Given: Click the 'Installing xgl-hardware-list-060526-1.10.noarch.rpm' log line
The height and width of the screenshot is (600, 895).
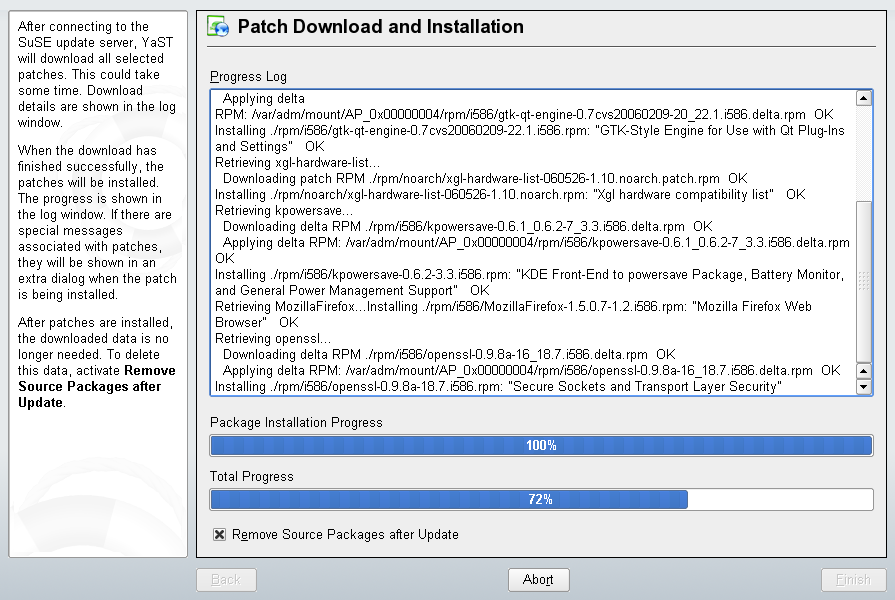Looking at the screenshot, I should pos(510,195).
